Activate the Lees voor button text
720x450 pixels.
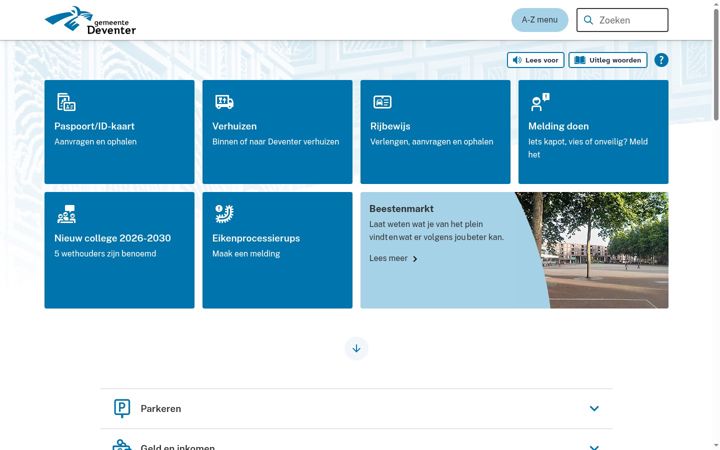coord(541,60)
